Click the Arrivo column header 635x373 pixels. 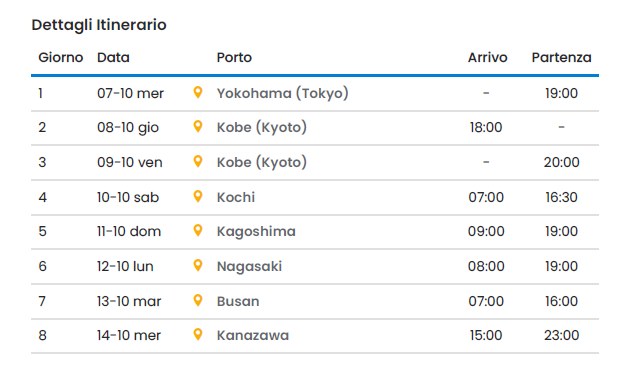[487, 58]
